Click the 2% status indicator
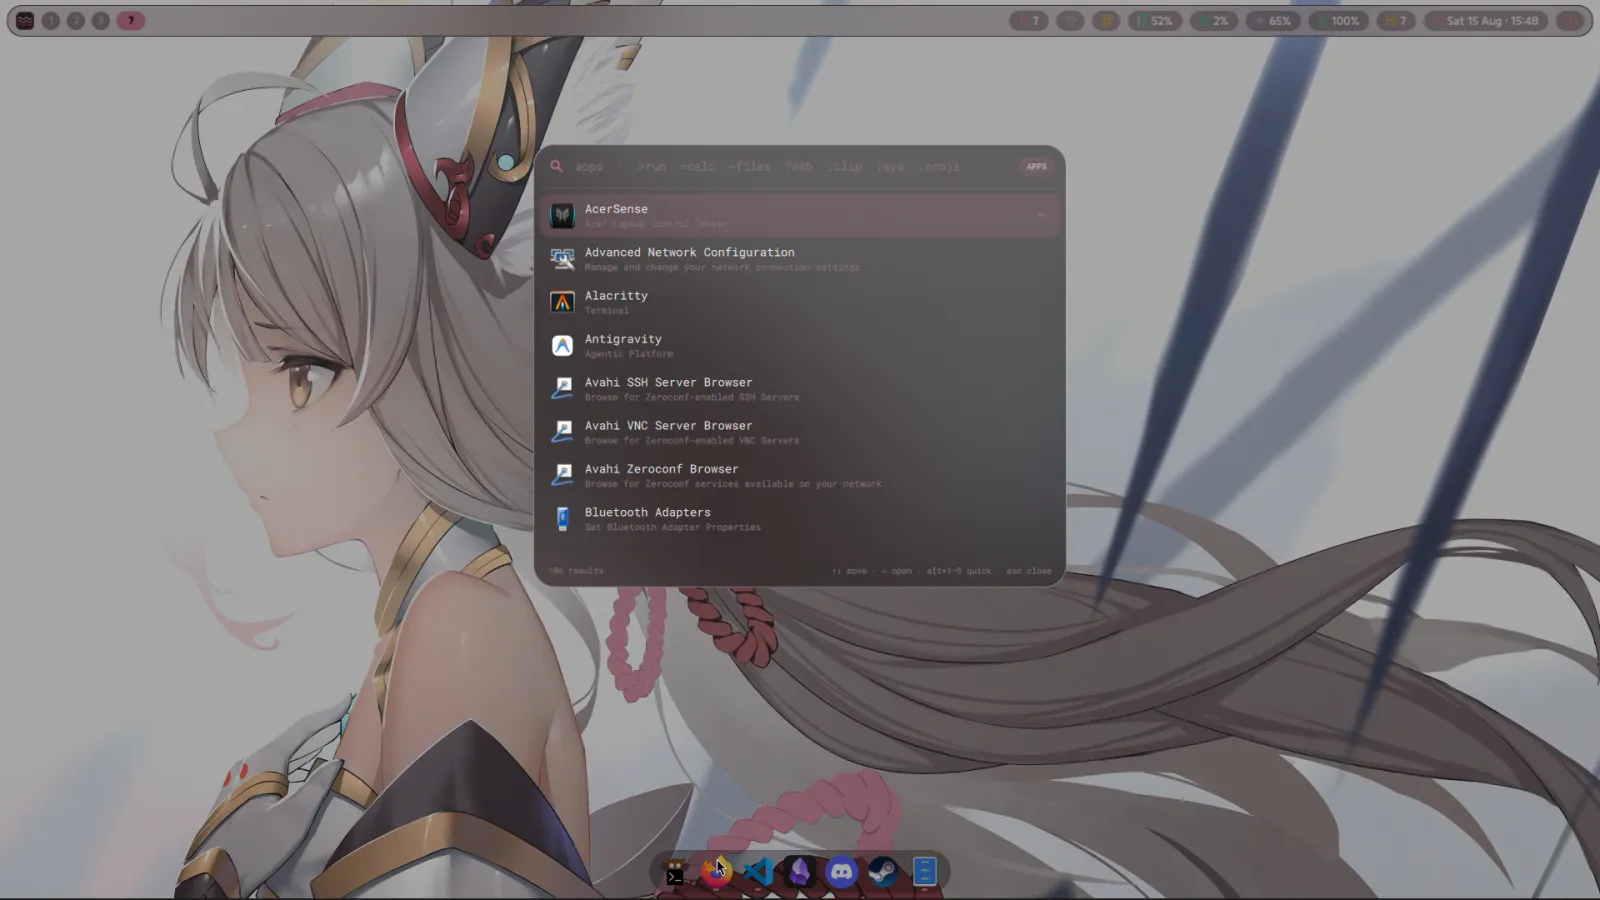 1214,20
